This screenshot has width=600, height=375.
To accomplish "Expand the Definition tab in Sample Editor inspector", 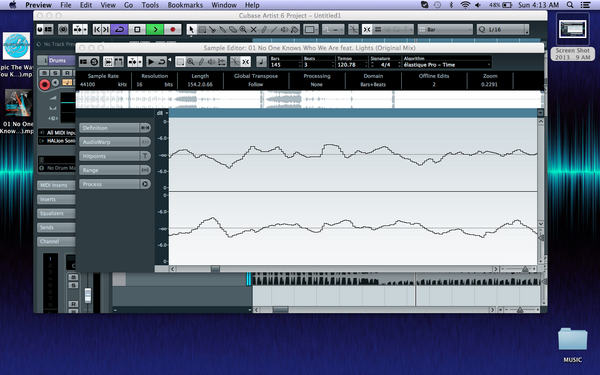I will point(115,128).
